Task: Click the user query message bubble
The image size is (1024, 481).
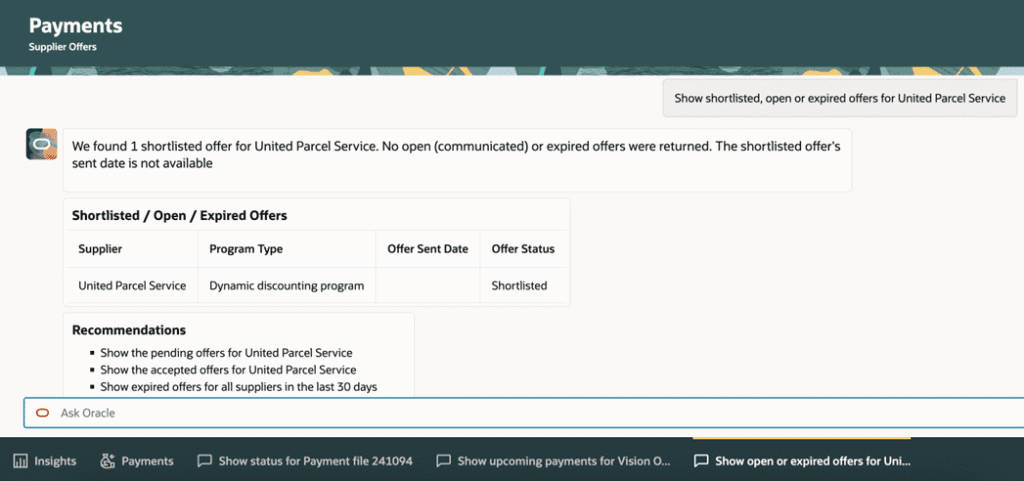Action: [839, 98]
